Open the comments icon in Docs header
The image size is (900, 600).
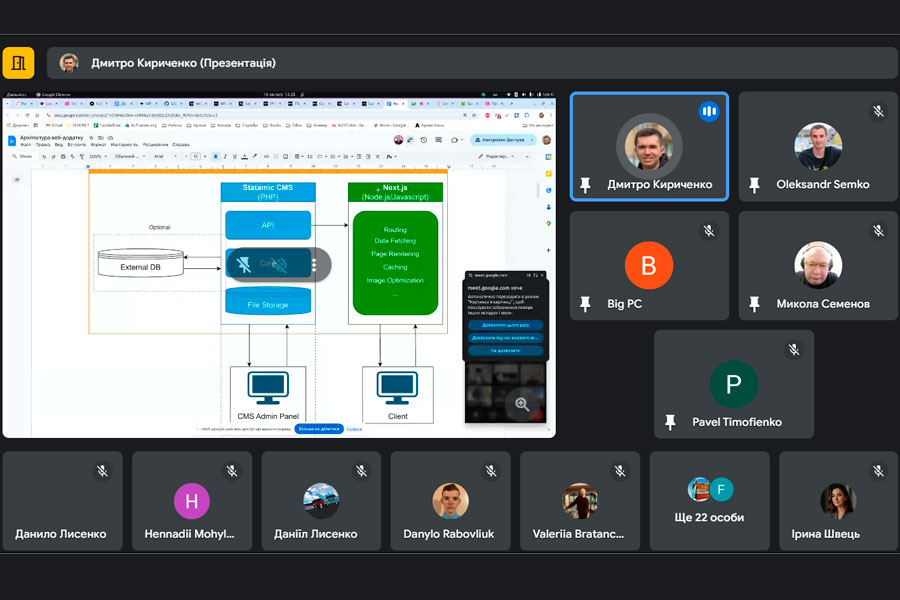(439, 140)
